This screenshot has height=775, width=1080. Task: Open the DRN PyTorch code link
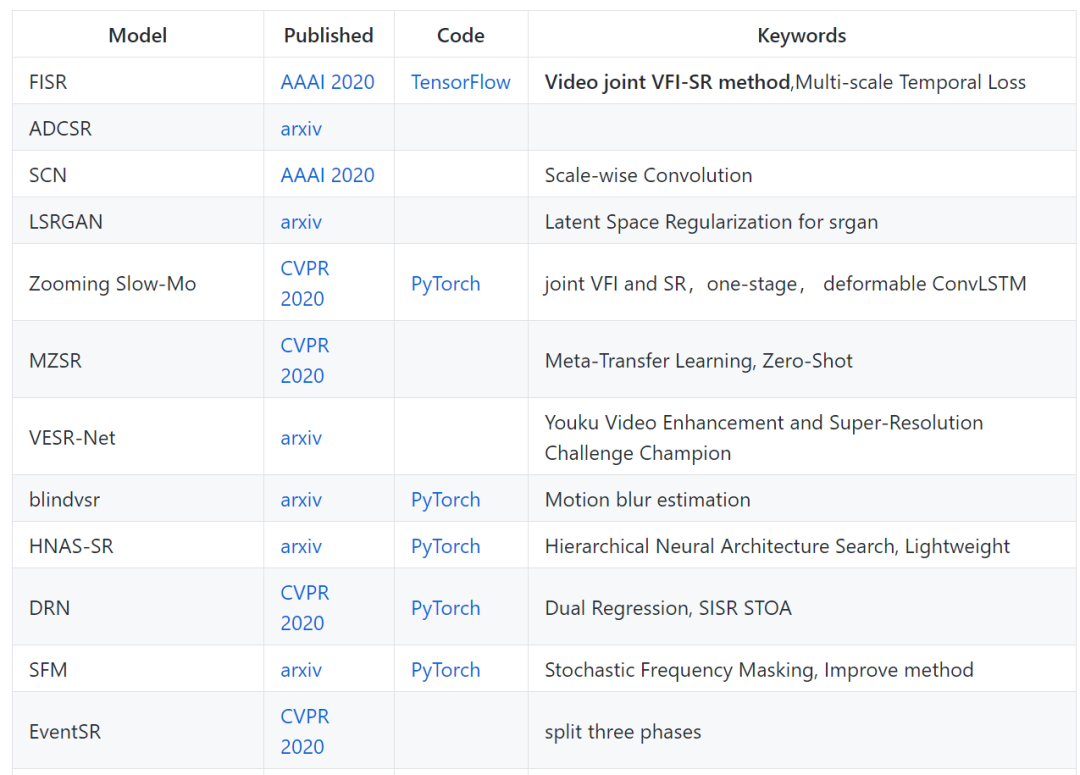tap(445, 608)
